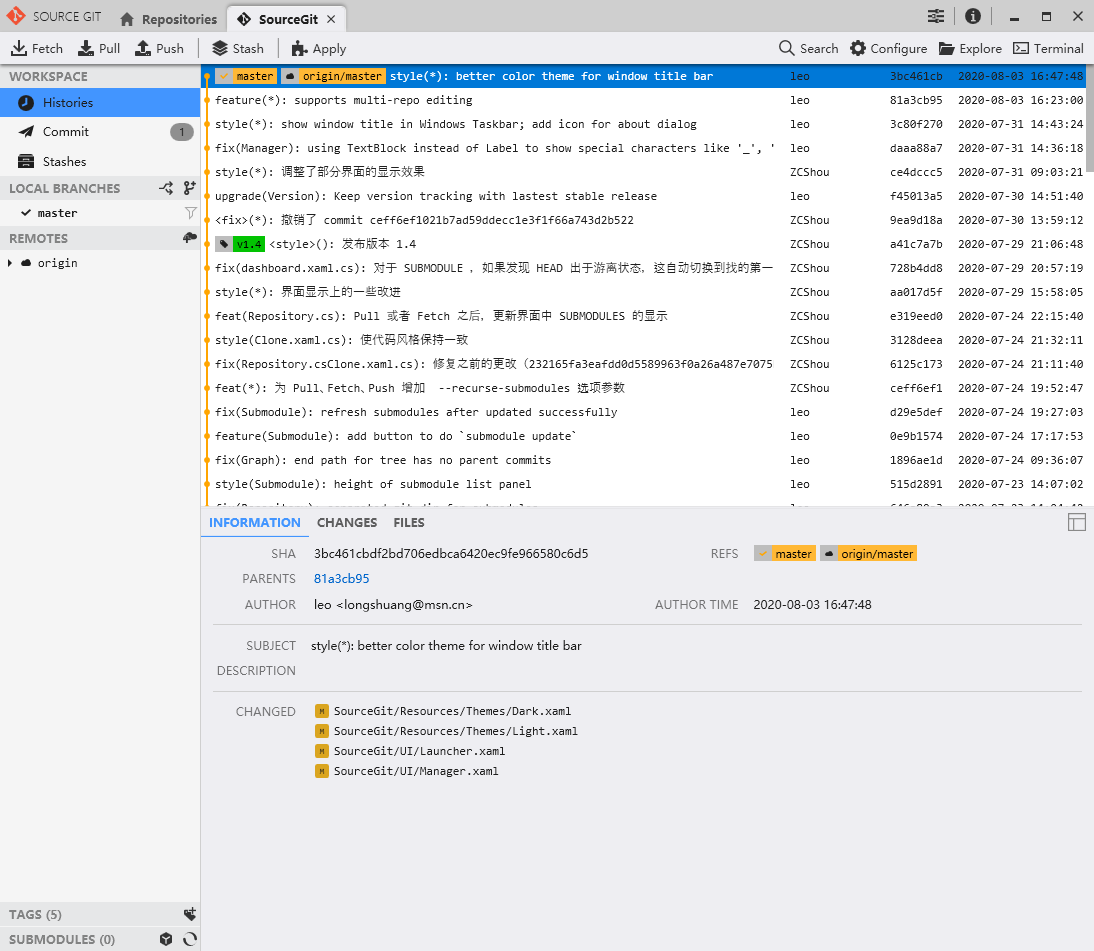Click the master label on the selected commit row
This screenshot has width=1094, height=951.
246,76
